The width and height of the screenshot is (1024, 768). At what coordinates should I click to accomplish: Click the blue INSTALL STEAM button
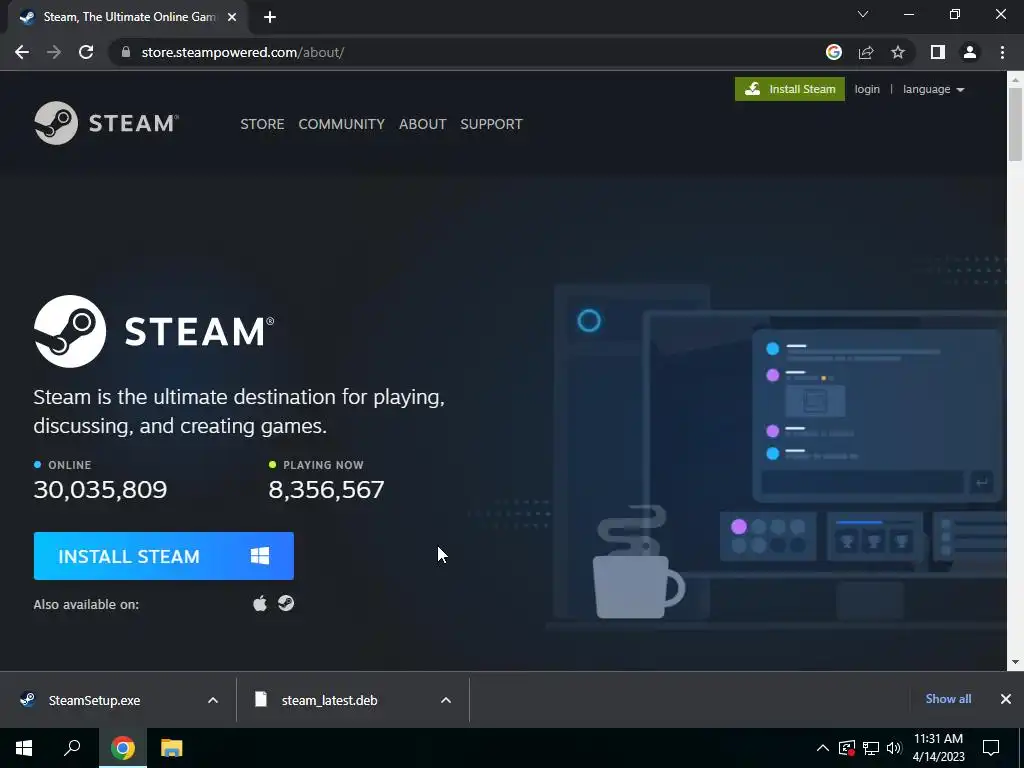pyautogui.click(x=164, y=556)
